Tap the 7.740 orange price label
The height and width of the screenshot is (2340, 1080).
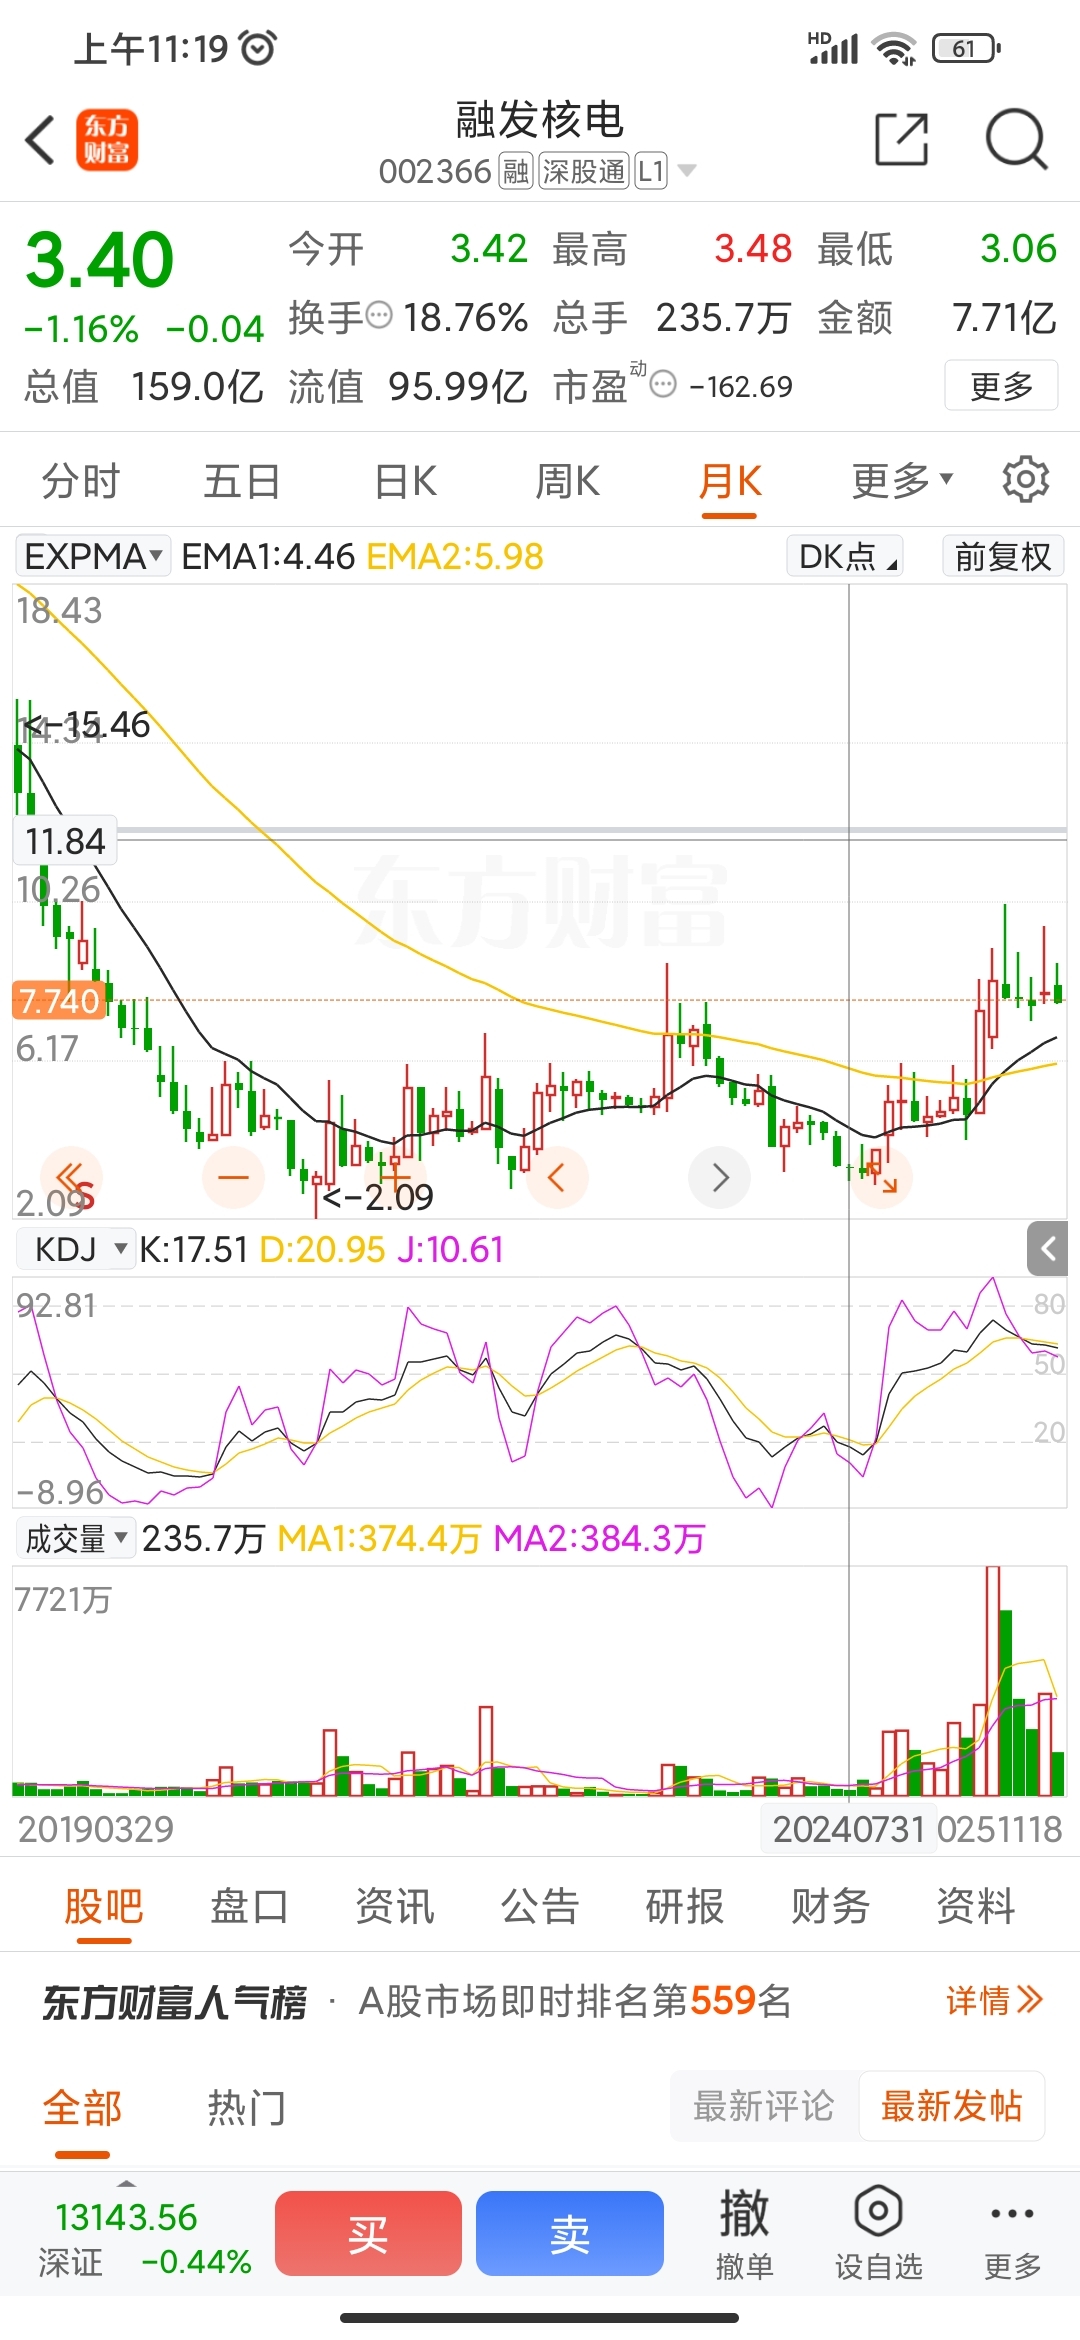[x=59, y=1000]
